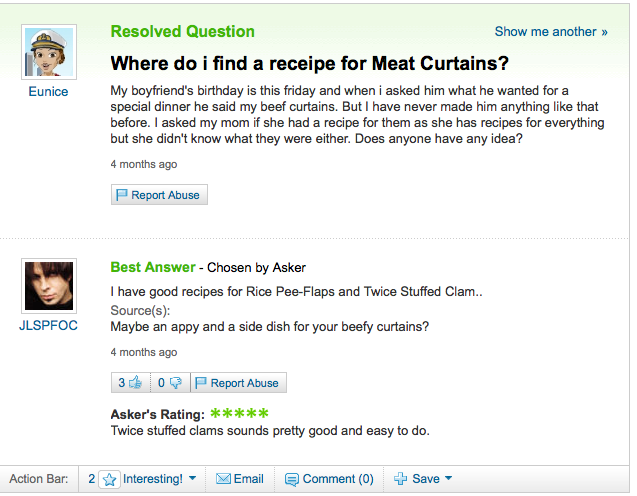Click the thumbs down icon

(176, 383)
